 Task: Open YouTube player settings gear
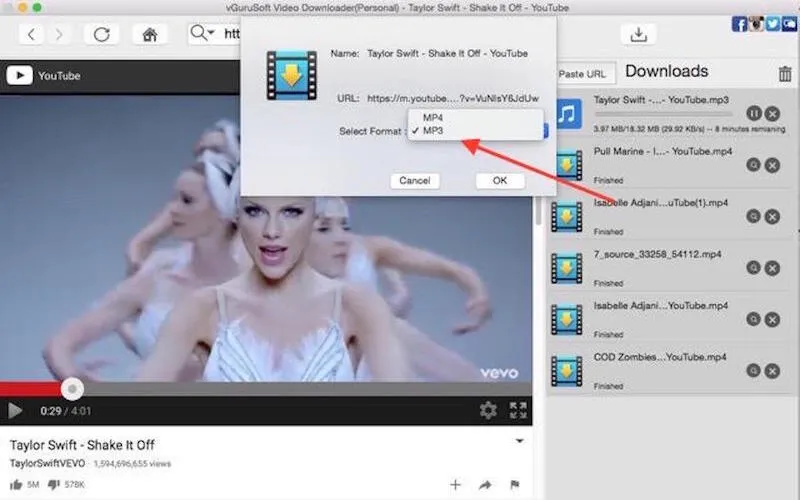point(488,410)
